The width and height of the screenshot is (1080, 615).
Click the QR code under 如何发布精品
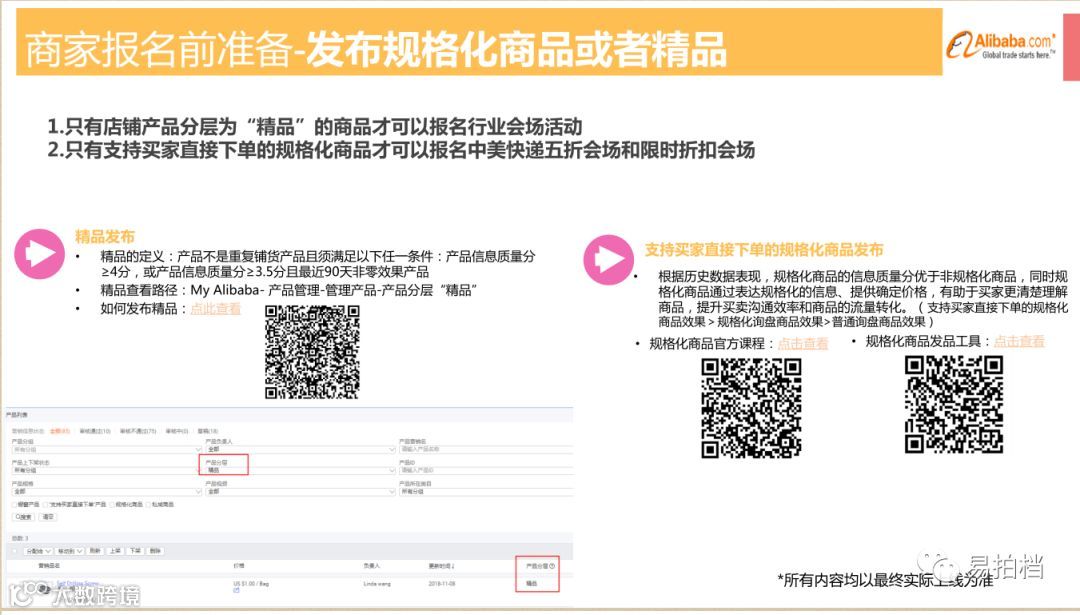[312, 352]
